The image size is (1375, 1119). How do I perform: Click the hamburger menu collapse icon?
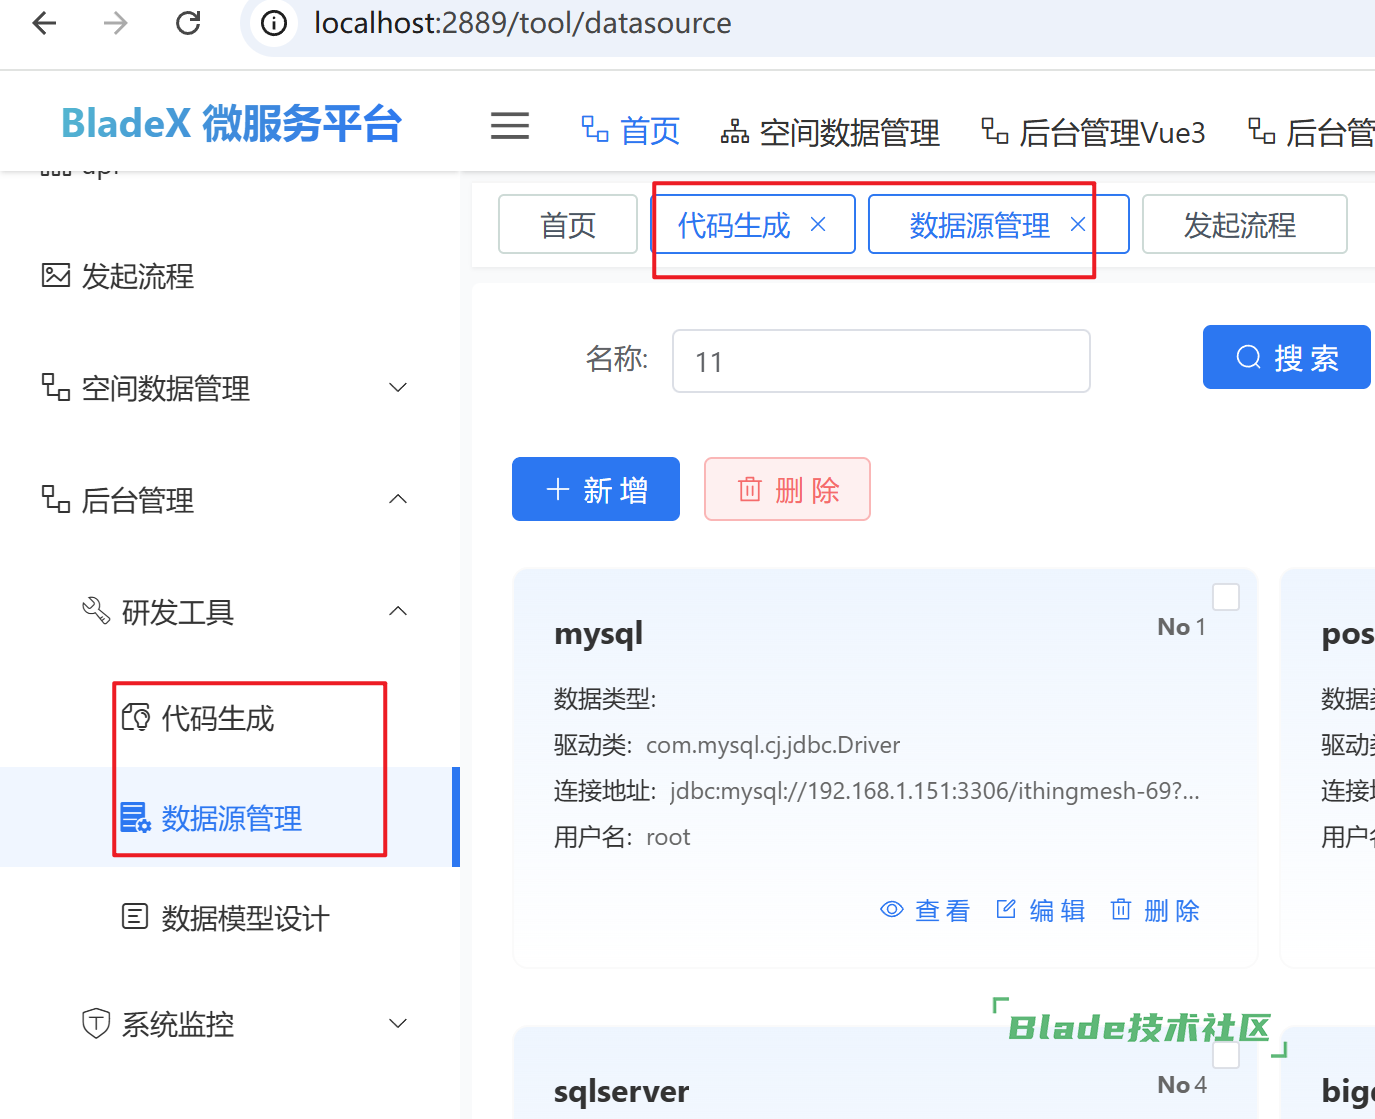[509, 126]
